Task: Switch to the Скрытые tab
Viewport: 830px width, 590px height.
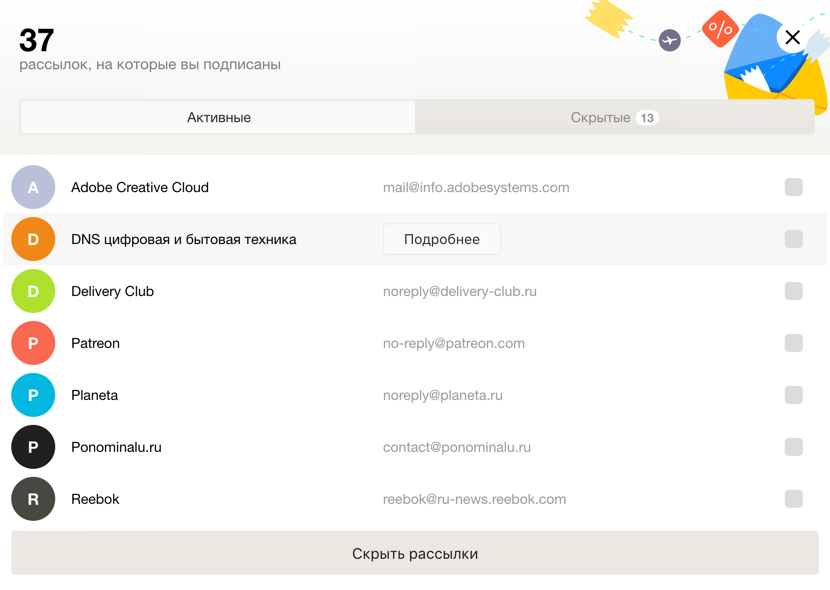Action: coord(615,117)
